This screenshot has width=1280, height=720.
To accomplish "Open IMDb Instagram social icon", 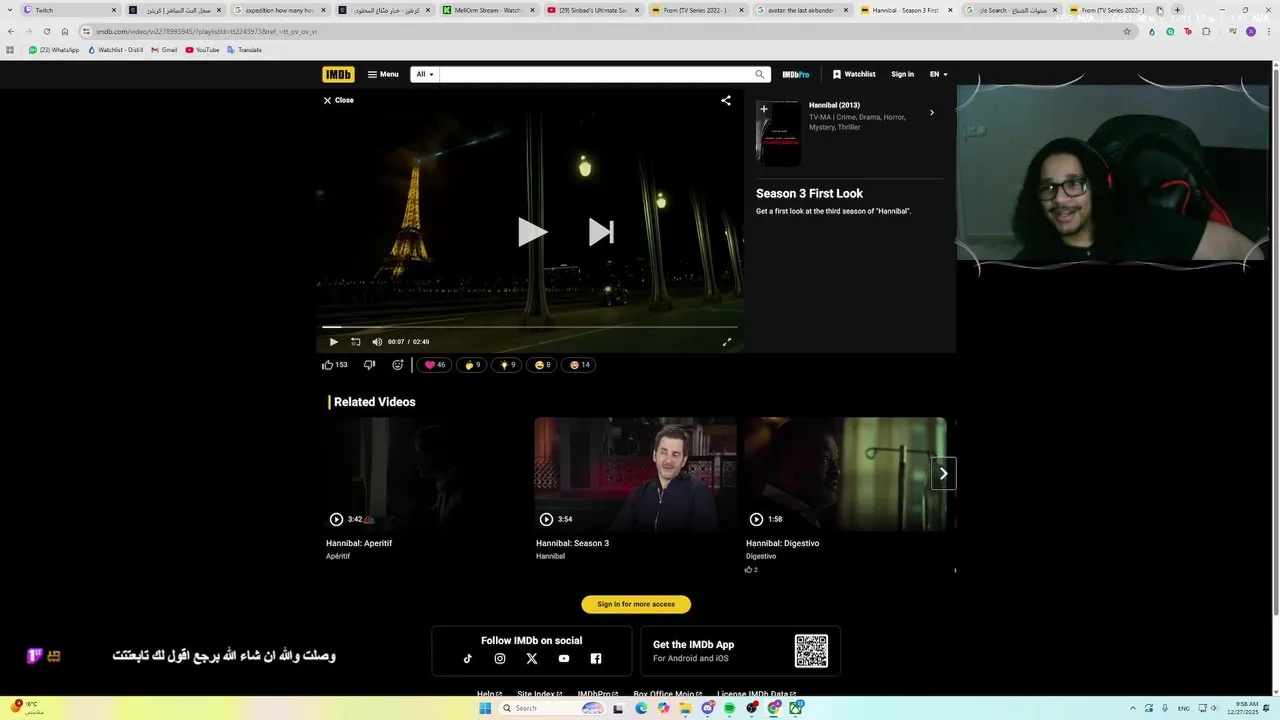I will coord(500,659).
